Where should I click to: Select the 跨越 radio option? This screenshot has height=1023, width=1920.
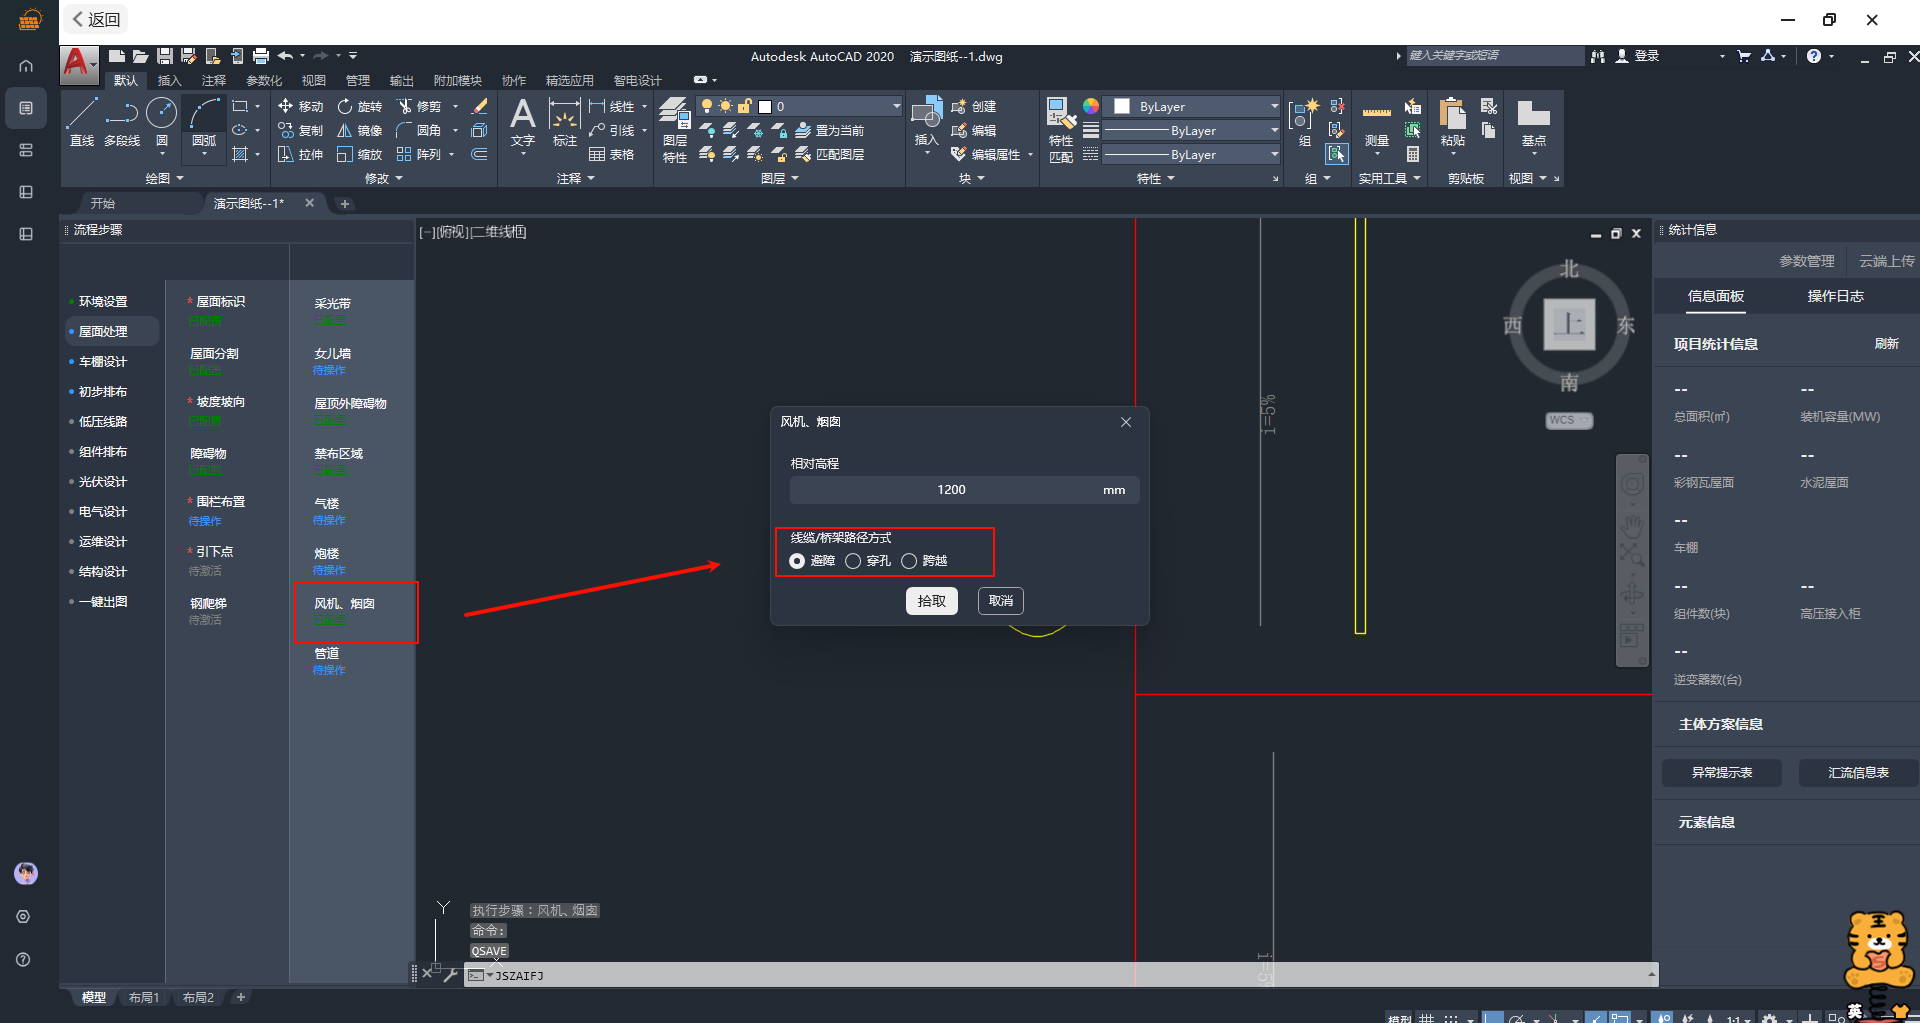pyautogui.click(x=909, y=561)
